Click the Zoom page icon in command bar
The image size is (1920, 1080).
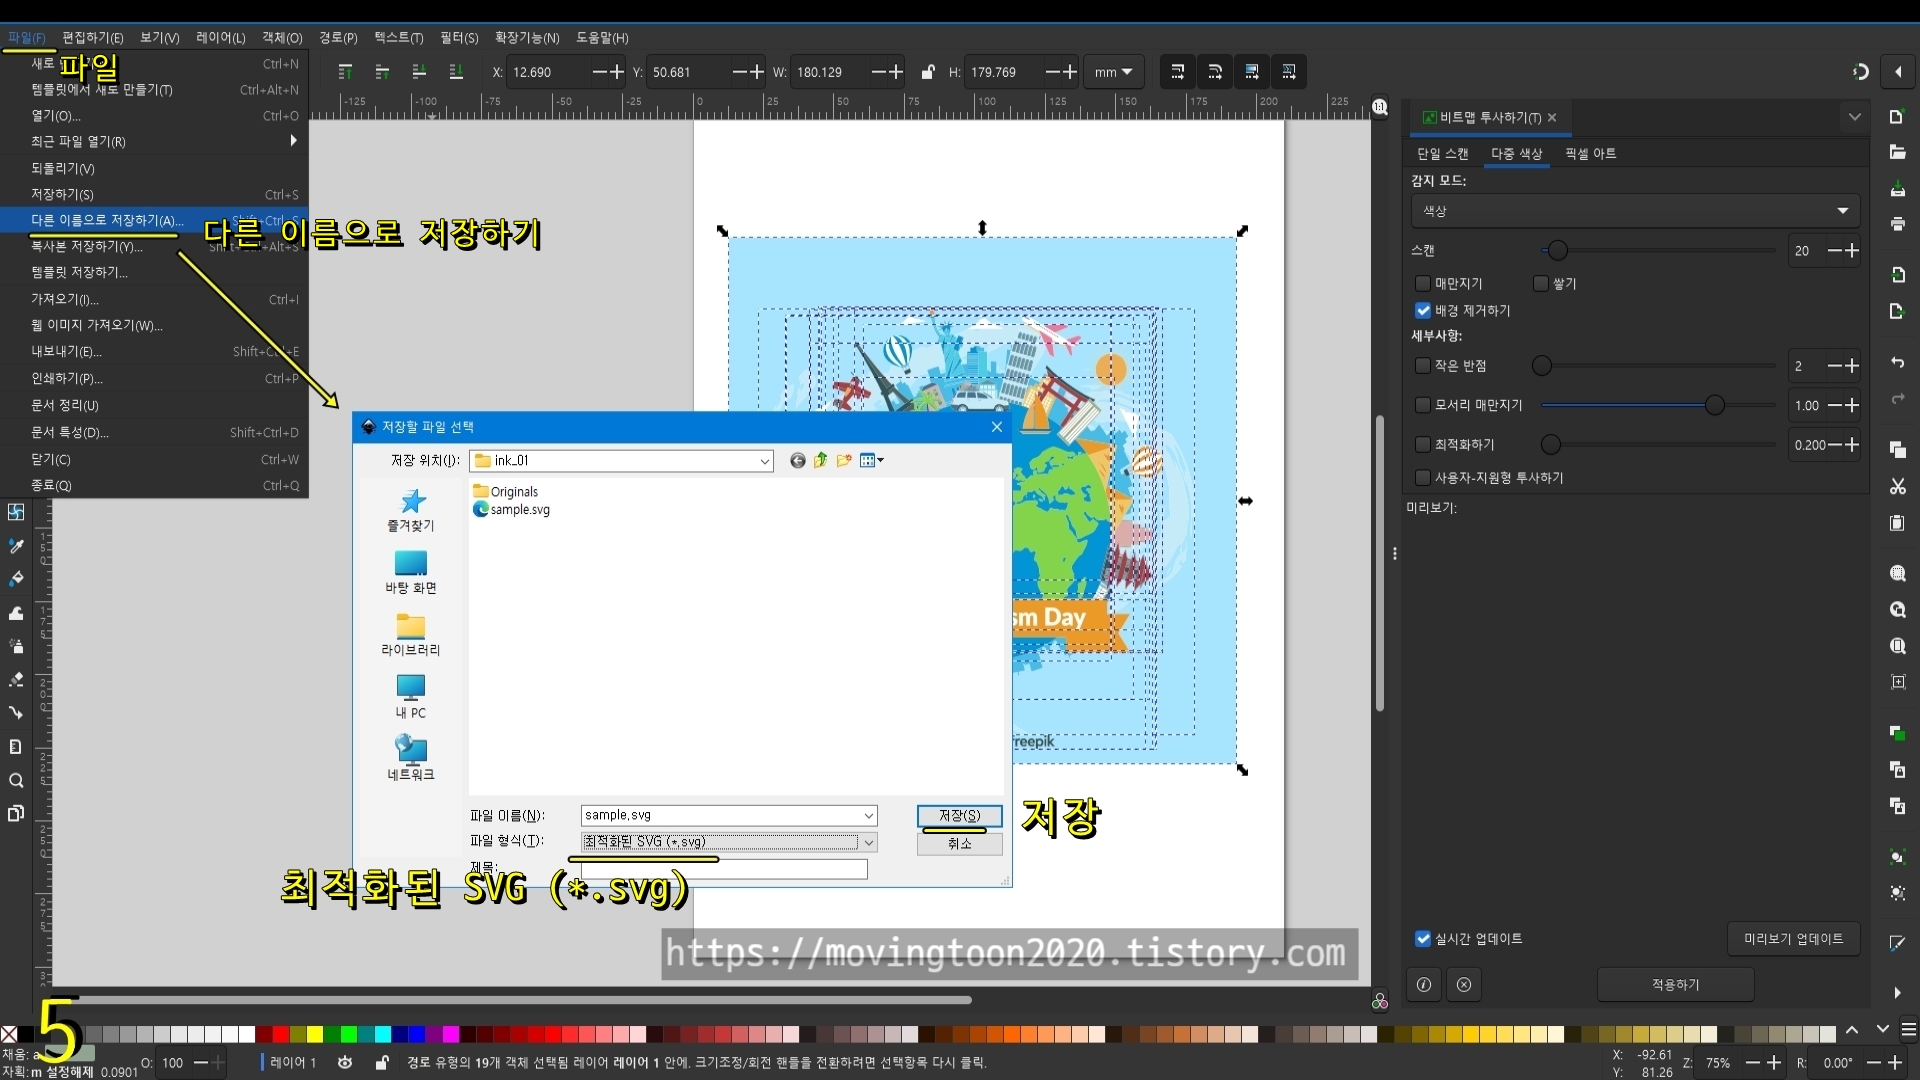[1897, 646]
